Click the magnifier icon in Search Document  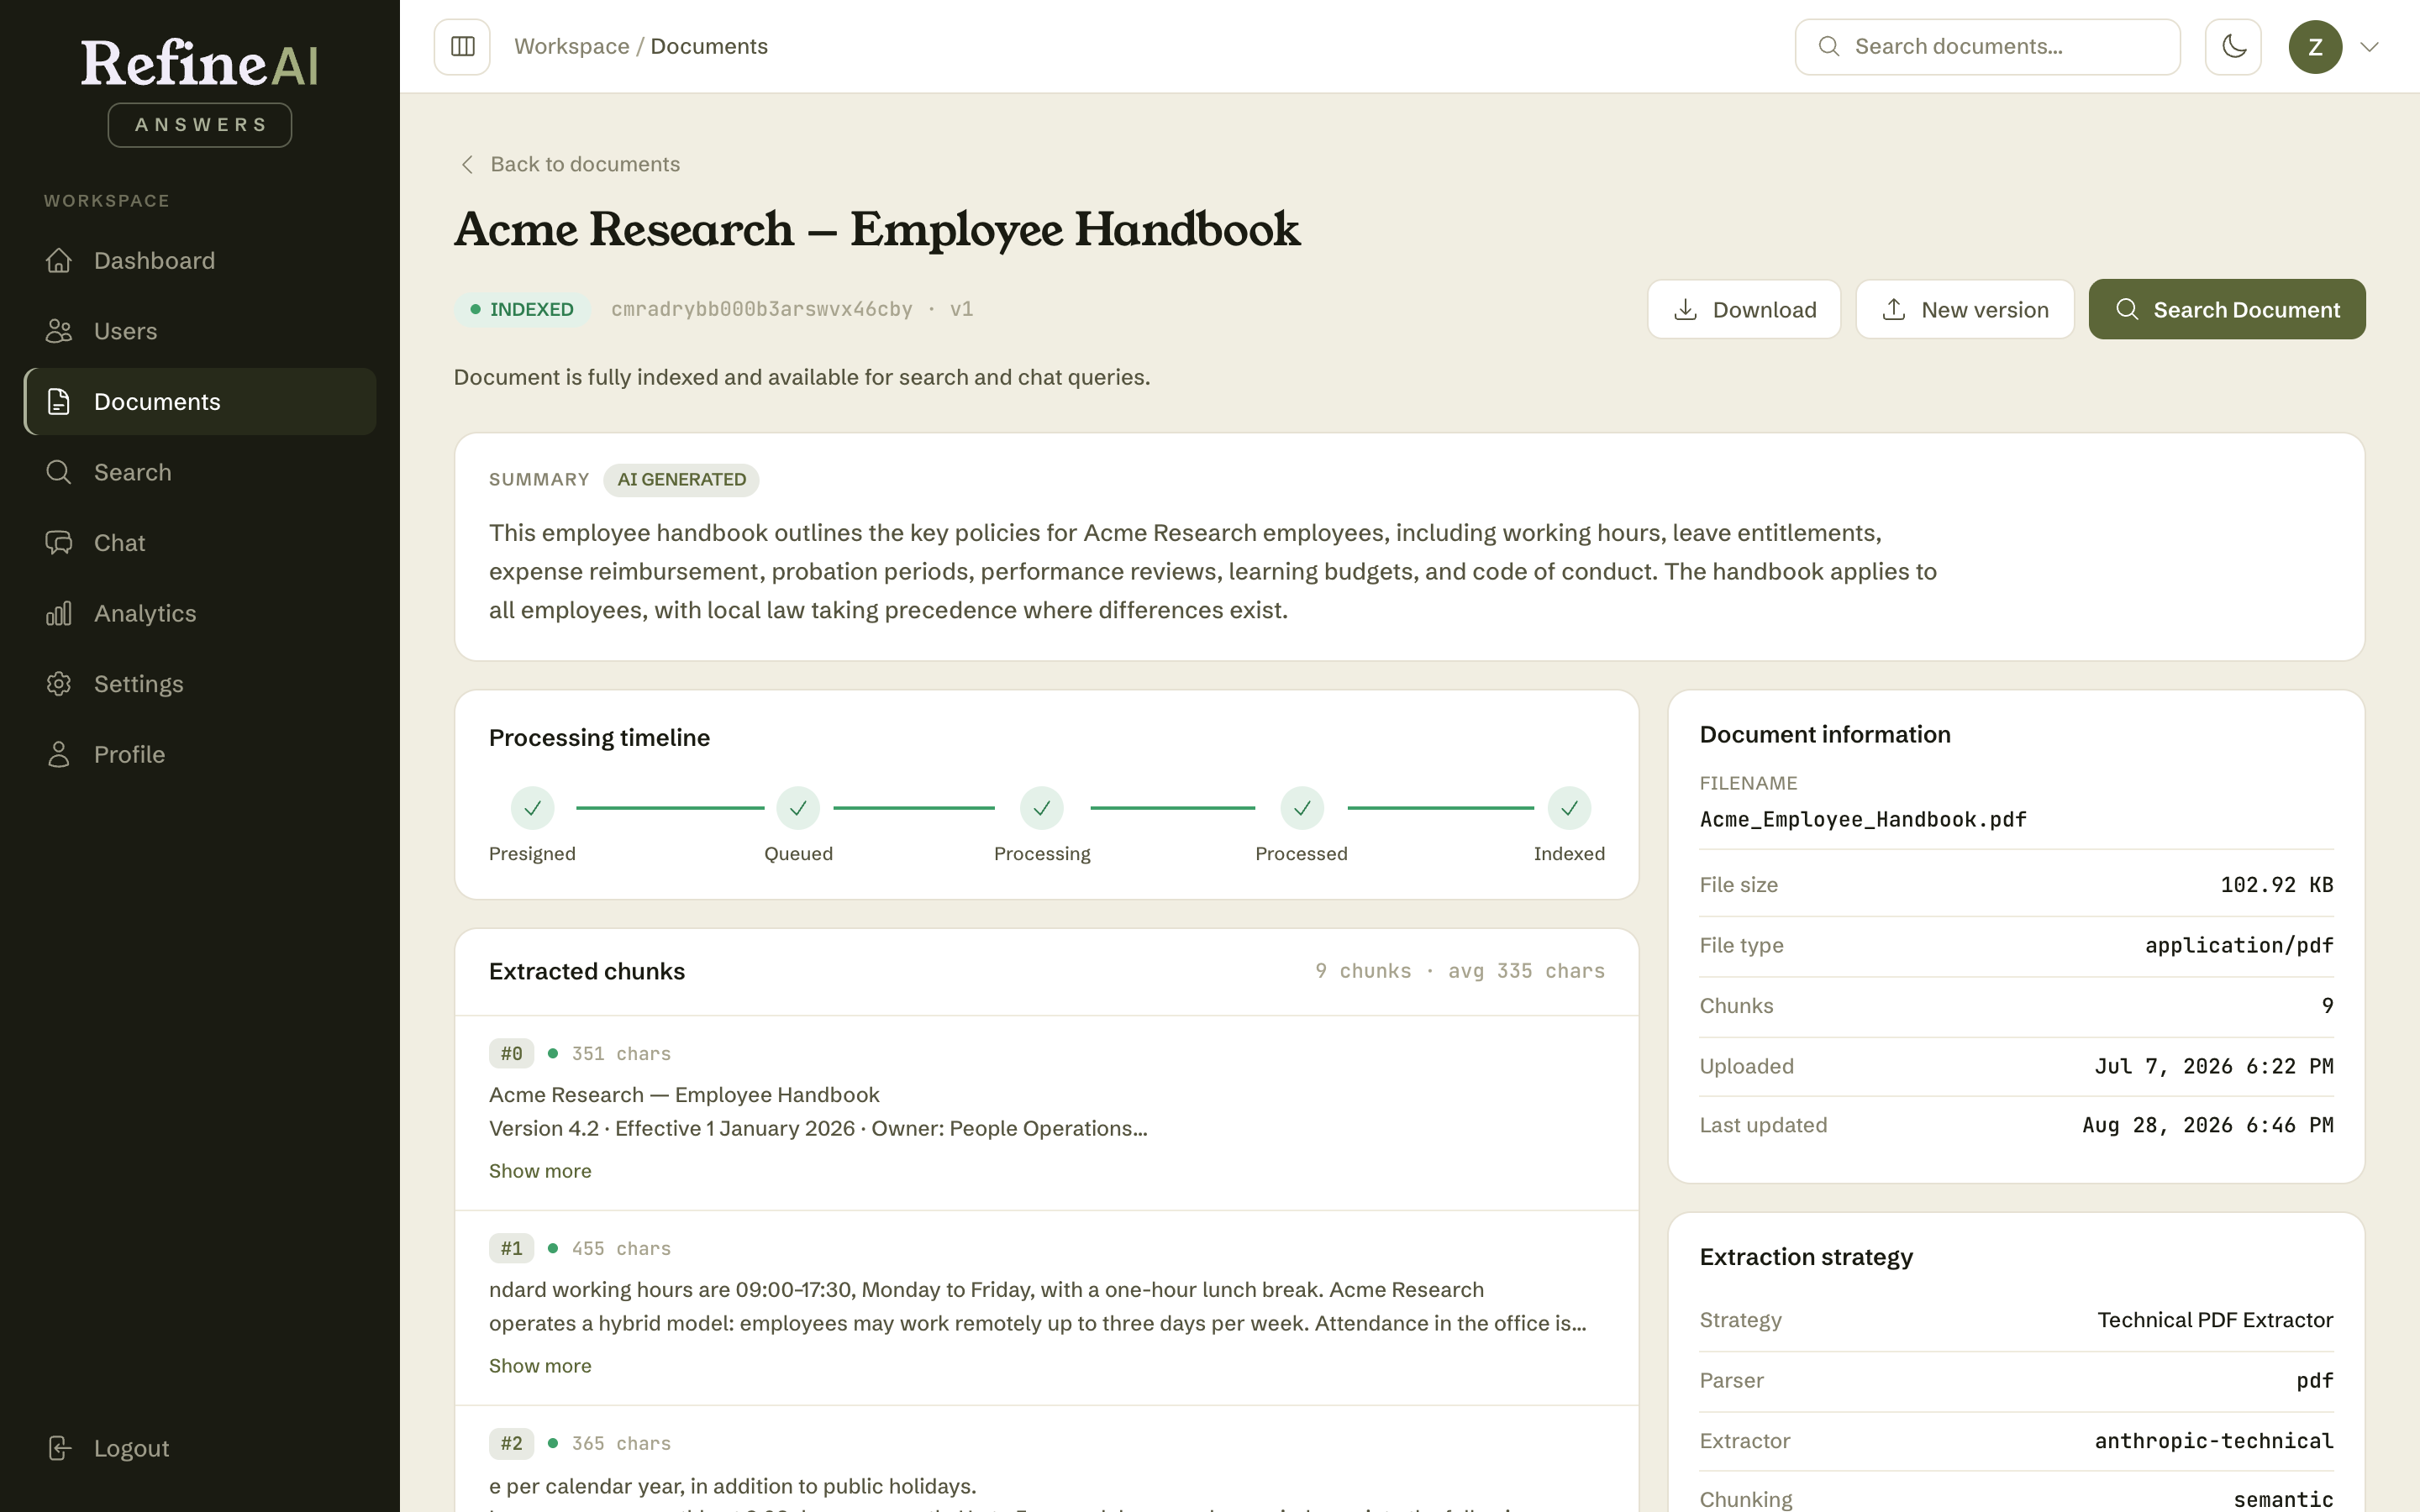[2127, 310]
